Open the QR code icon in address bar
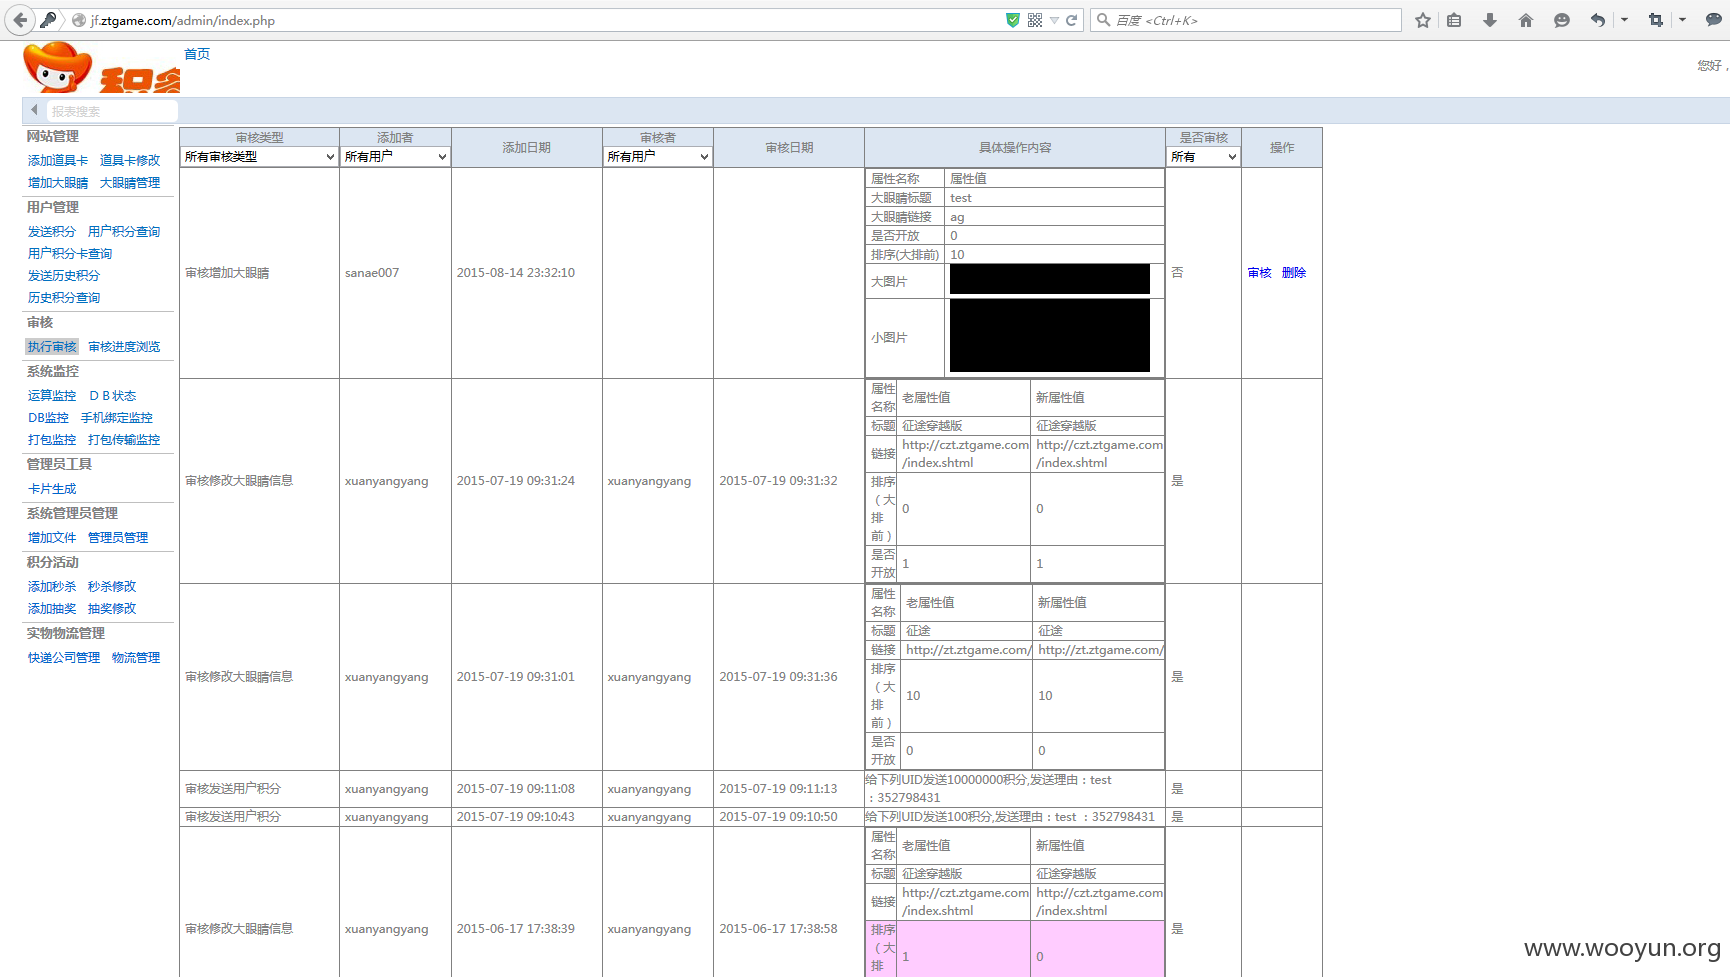Screen dimensions: 1730x977 coord(1035,20)
